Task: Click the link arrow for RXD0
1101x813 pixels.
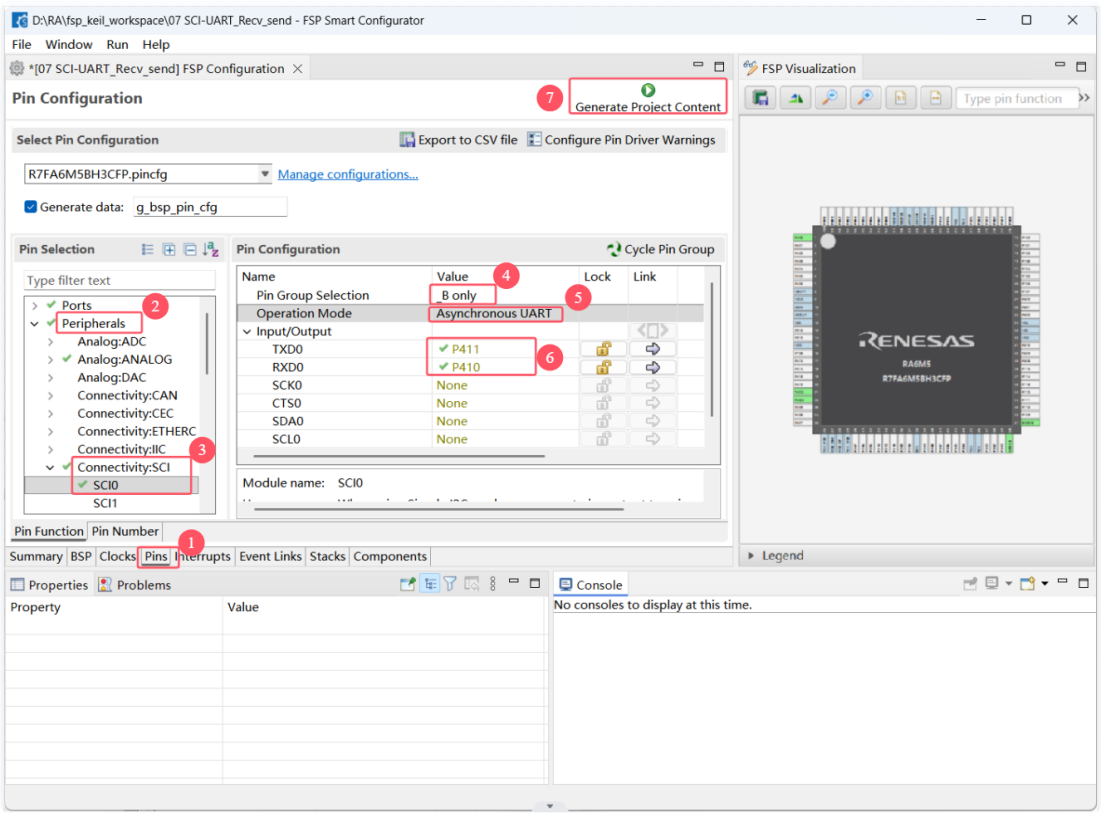Action: click(x=652, y=367)
